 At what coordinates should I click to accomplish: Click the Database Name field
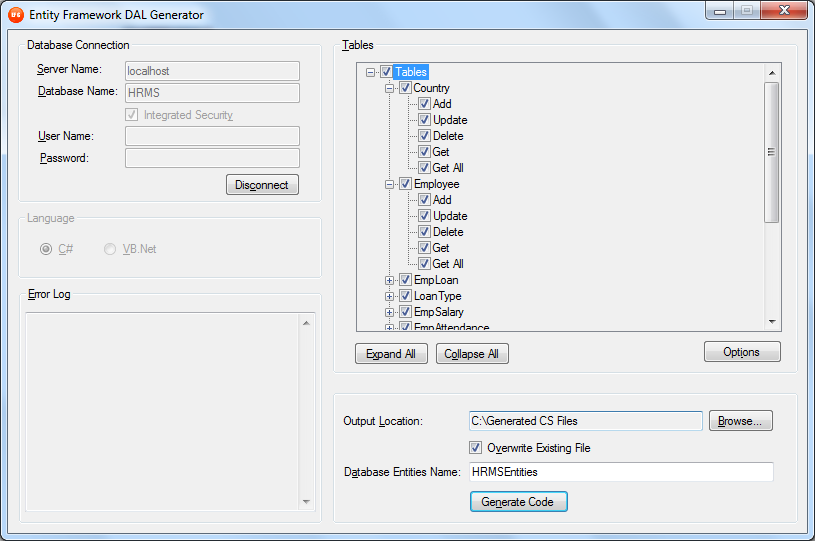212,93
